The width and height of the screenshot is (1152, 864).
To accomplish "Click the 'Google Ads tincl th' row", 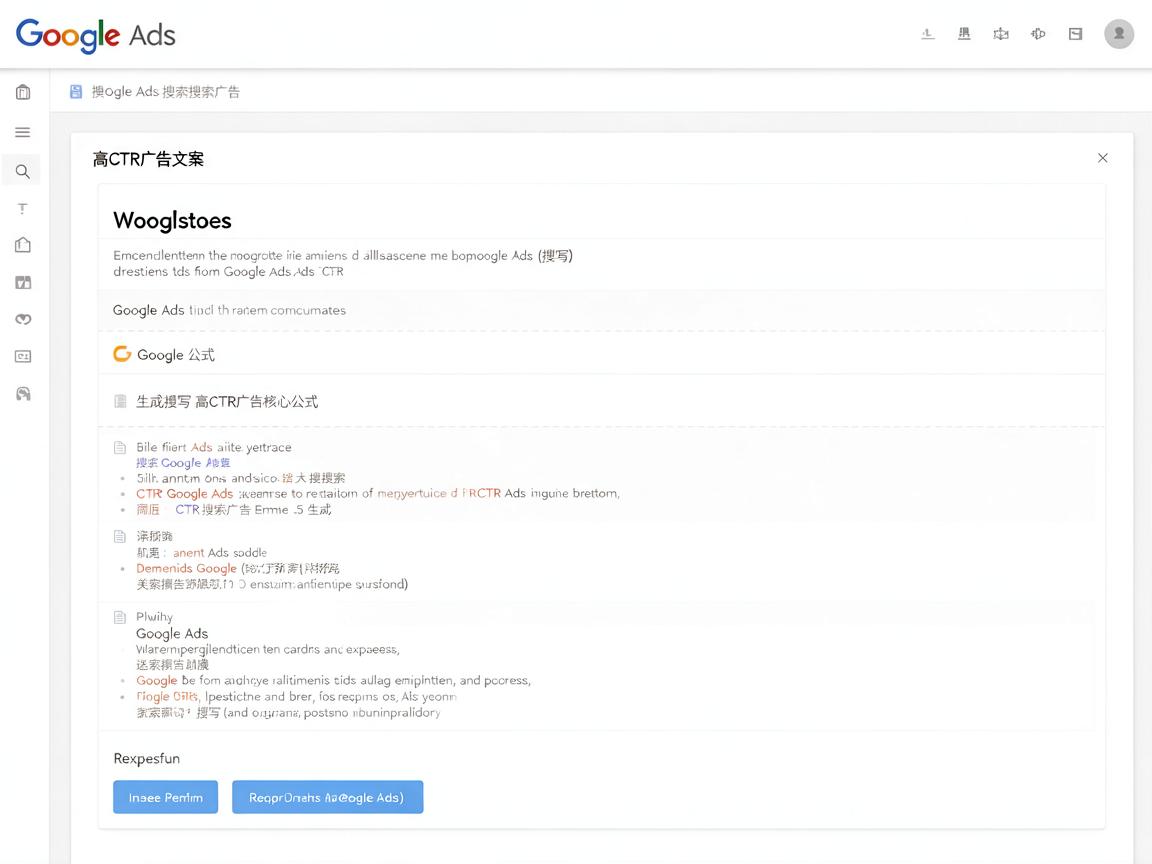I will point(601,310).
